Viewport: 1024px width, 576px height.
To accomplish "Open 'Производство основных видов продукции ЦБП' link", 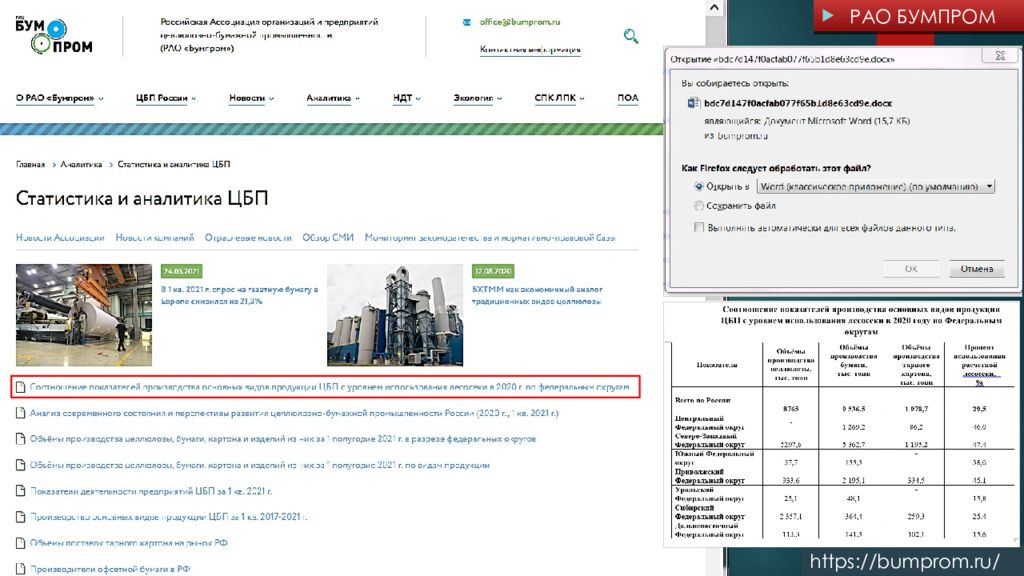I will pyautogui.click(x=168, y=517).
